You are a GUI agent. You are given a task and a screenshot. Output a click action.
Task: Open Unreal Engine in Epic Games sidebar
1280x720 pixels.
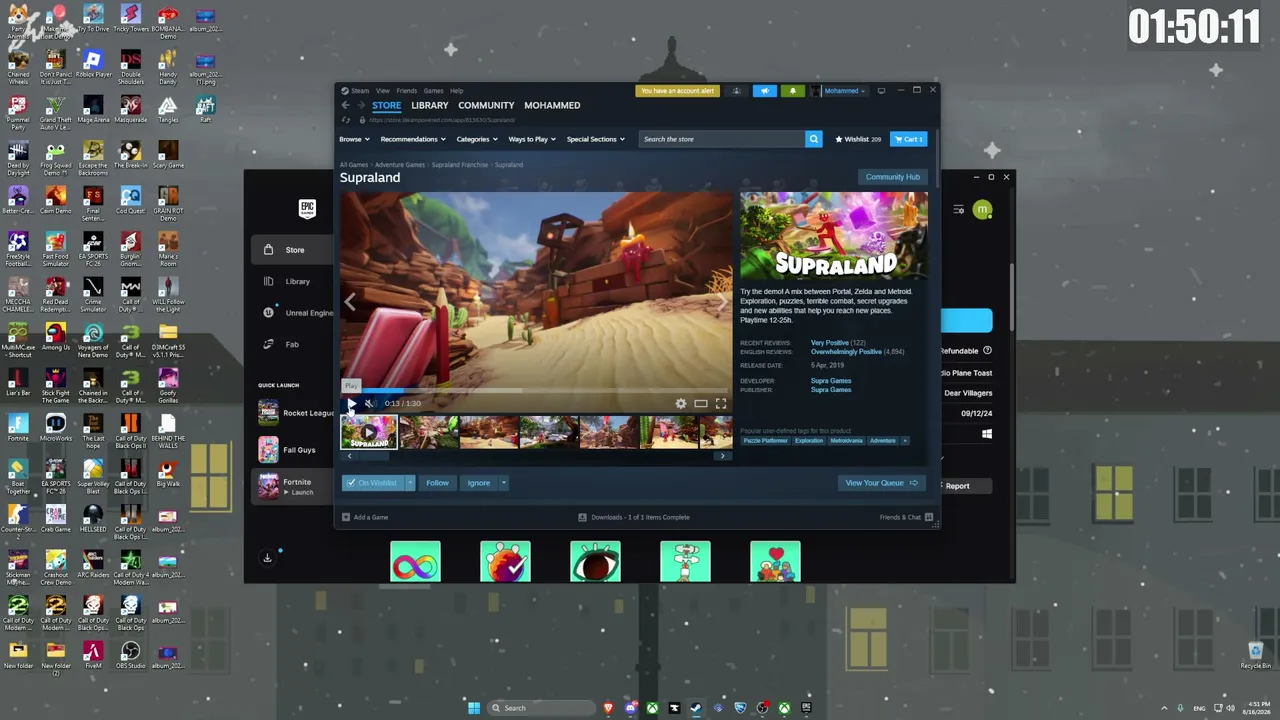pos(298,313)
